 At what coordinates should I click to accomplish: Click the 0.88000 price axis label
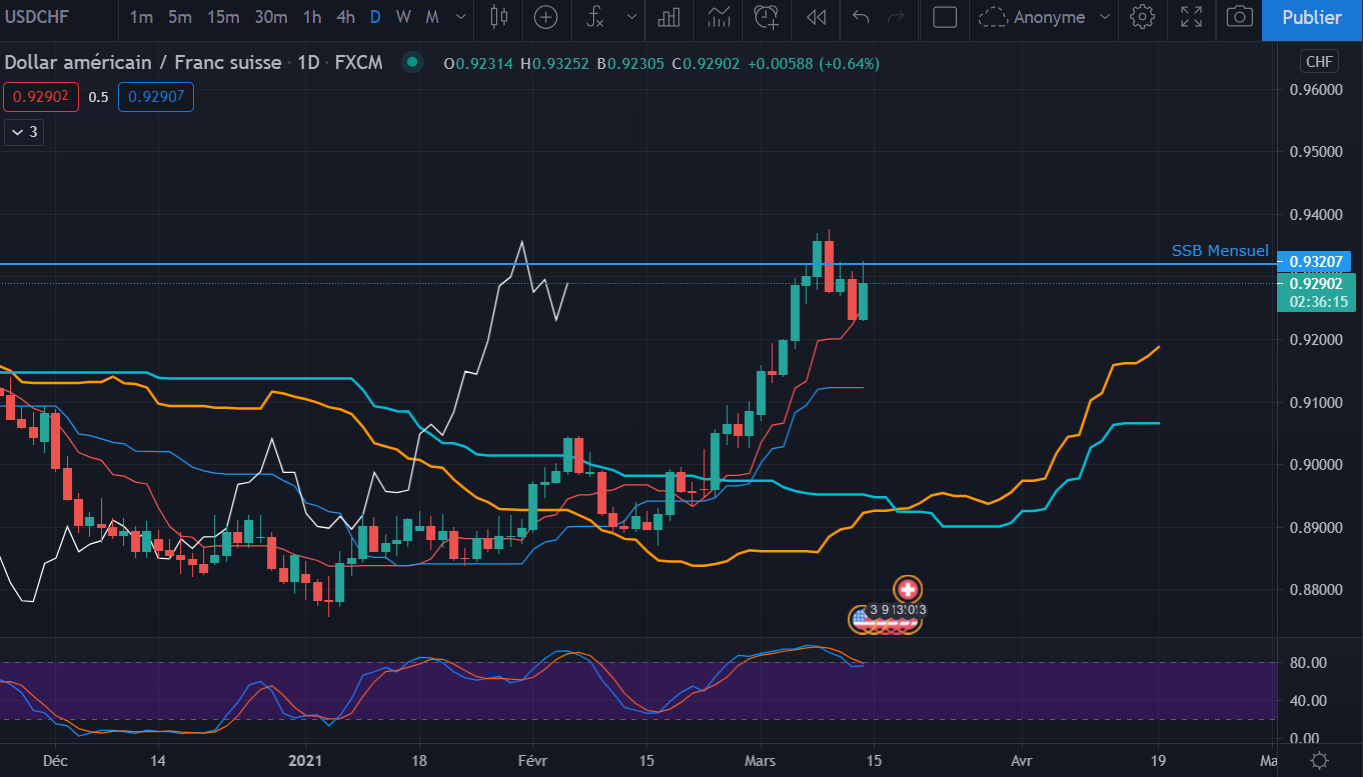[1315, 590]
